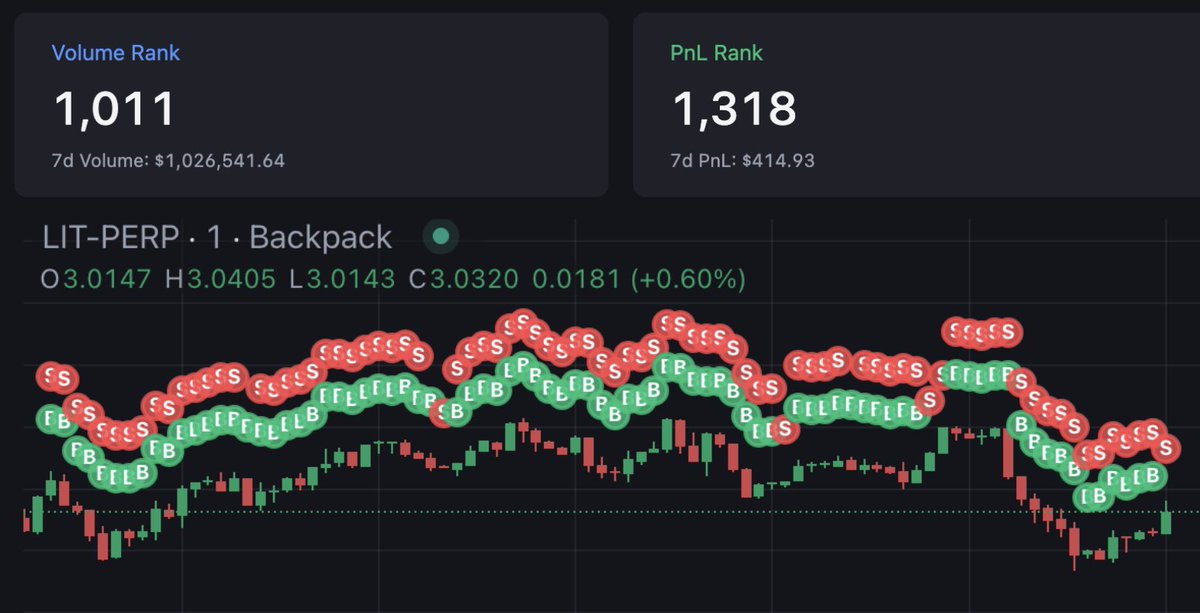Click the green live status dot beside Backpack

(x=440, y=237)
